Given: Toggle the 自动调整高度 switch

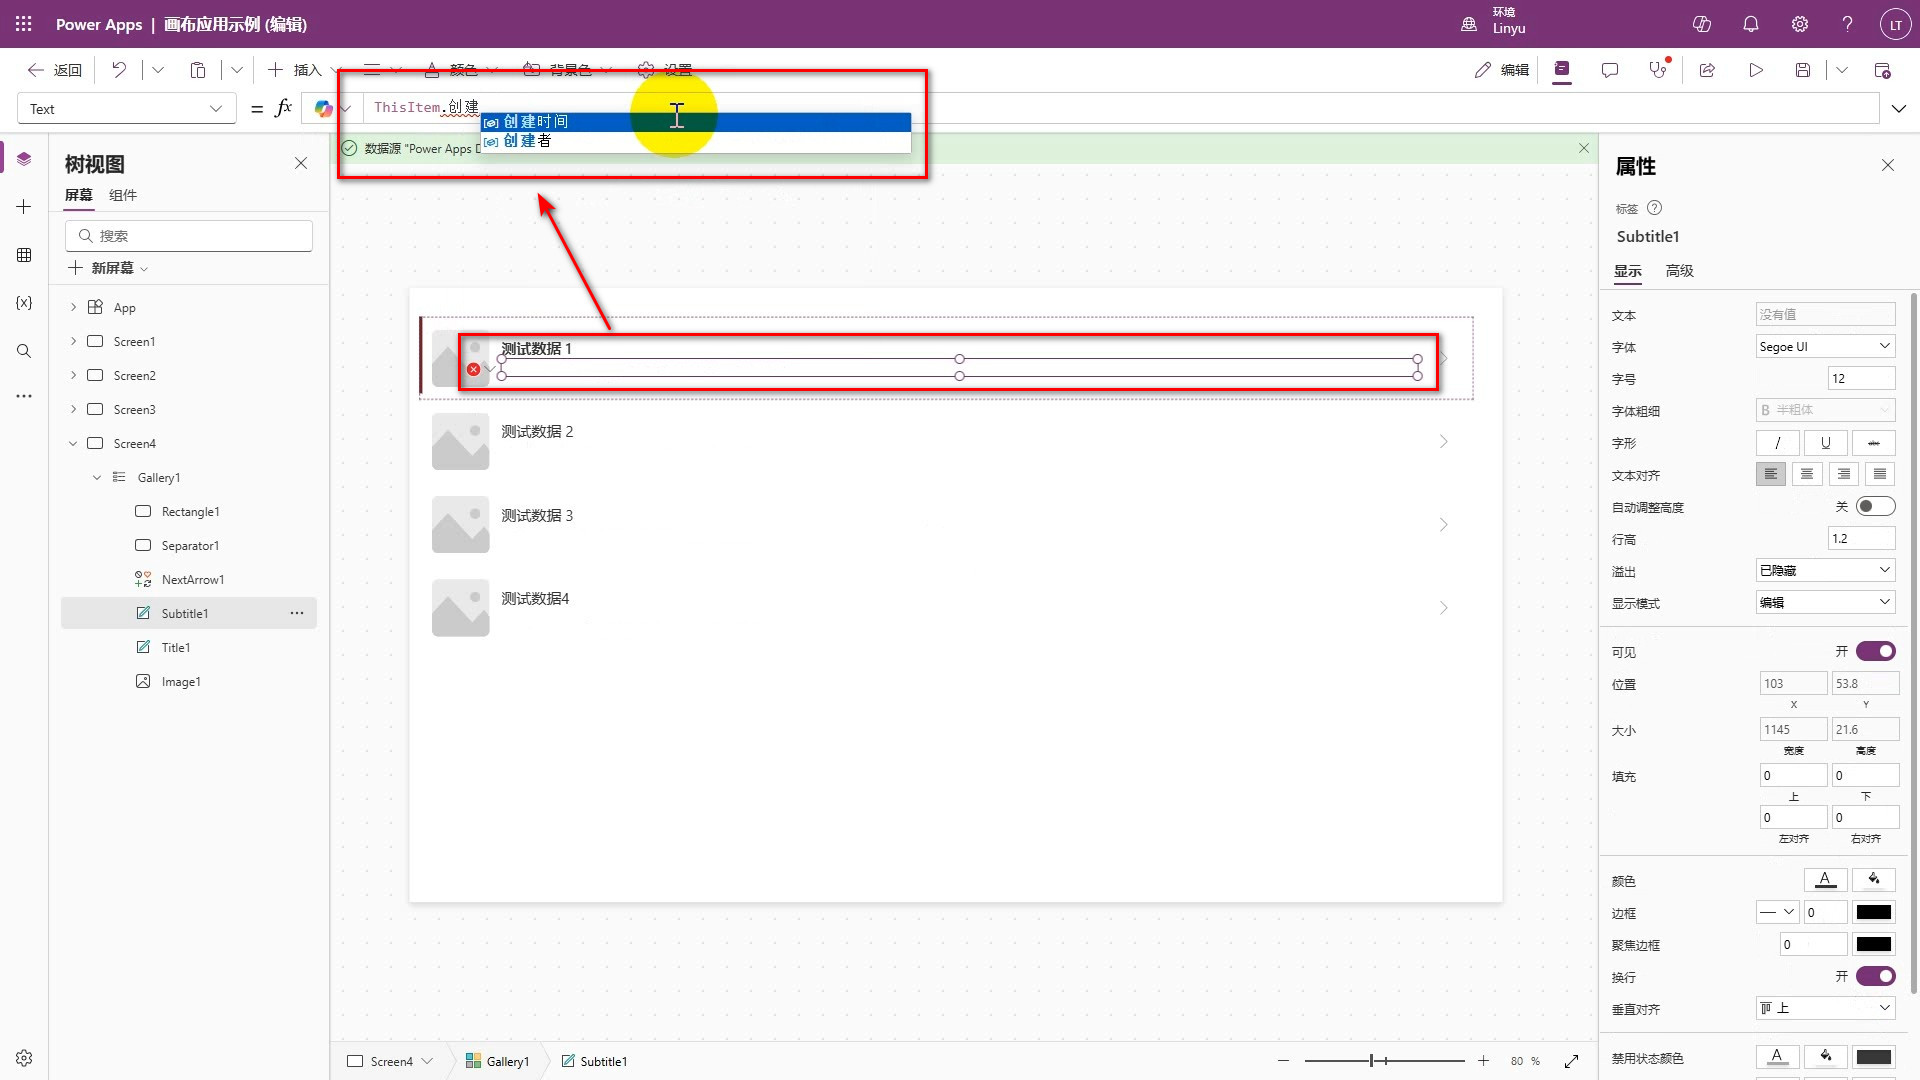Looking at the screenshot, I should click(x=1875, y=507).
